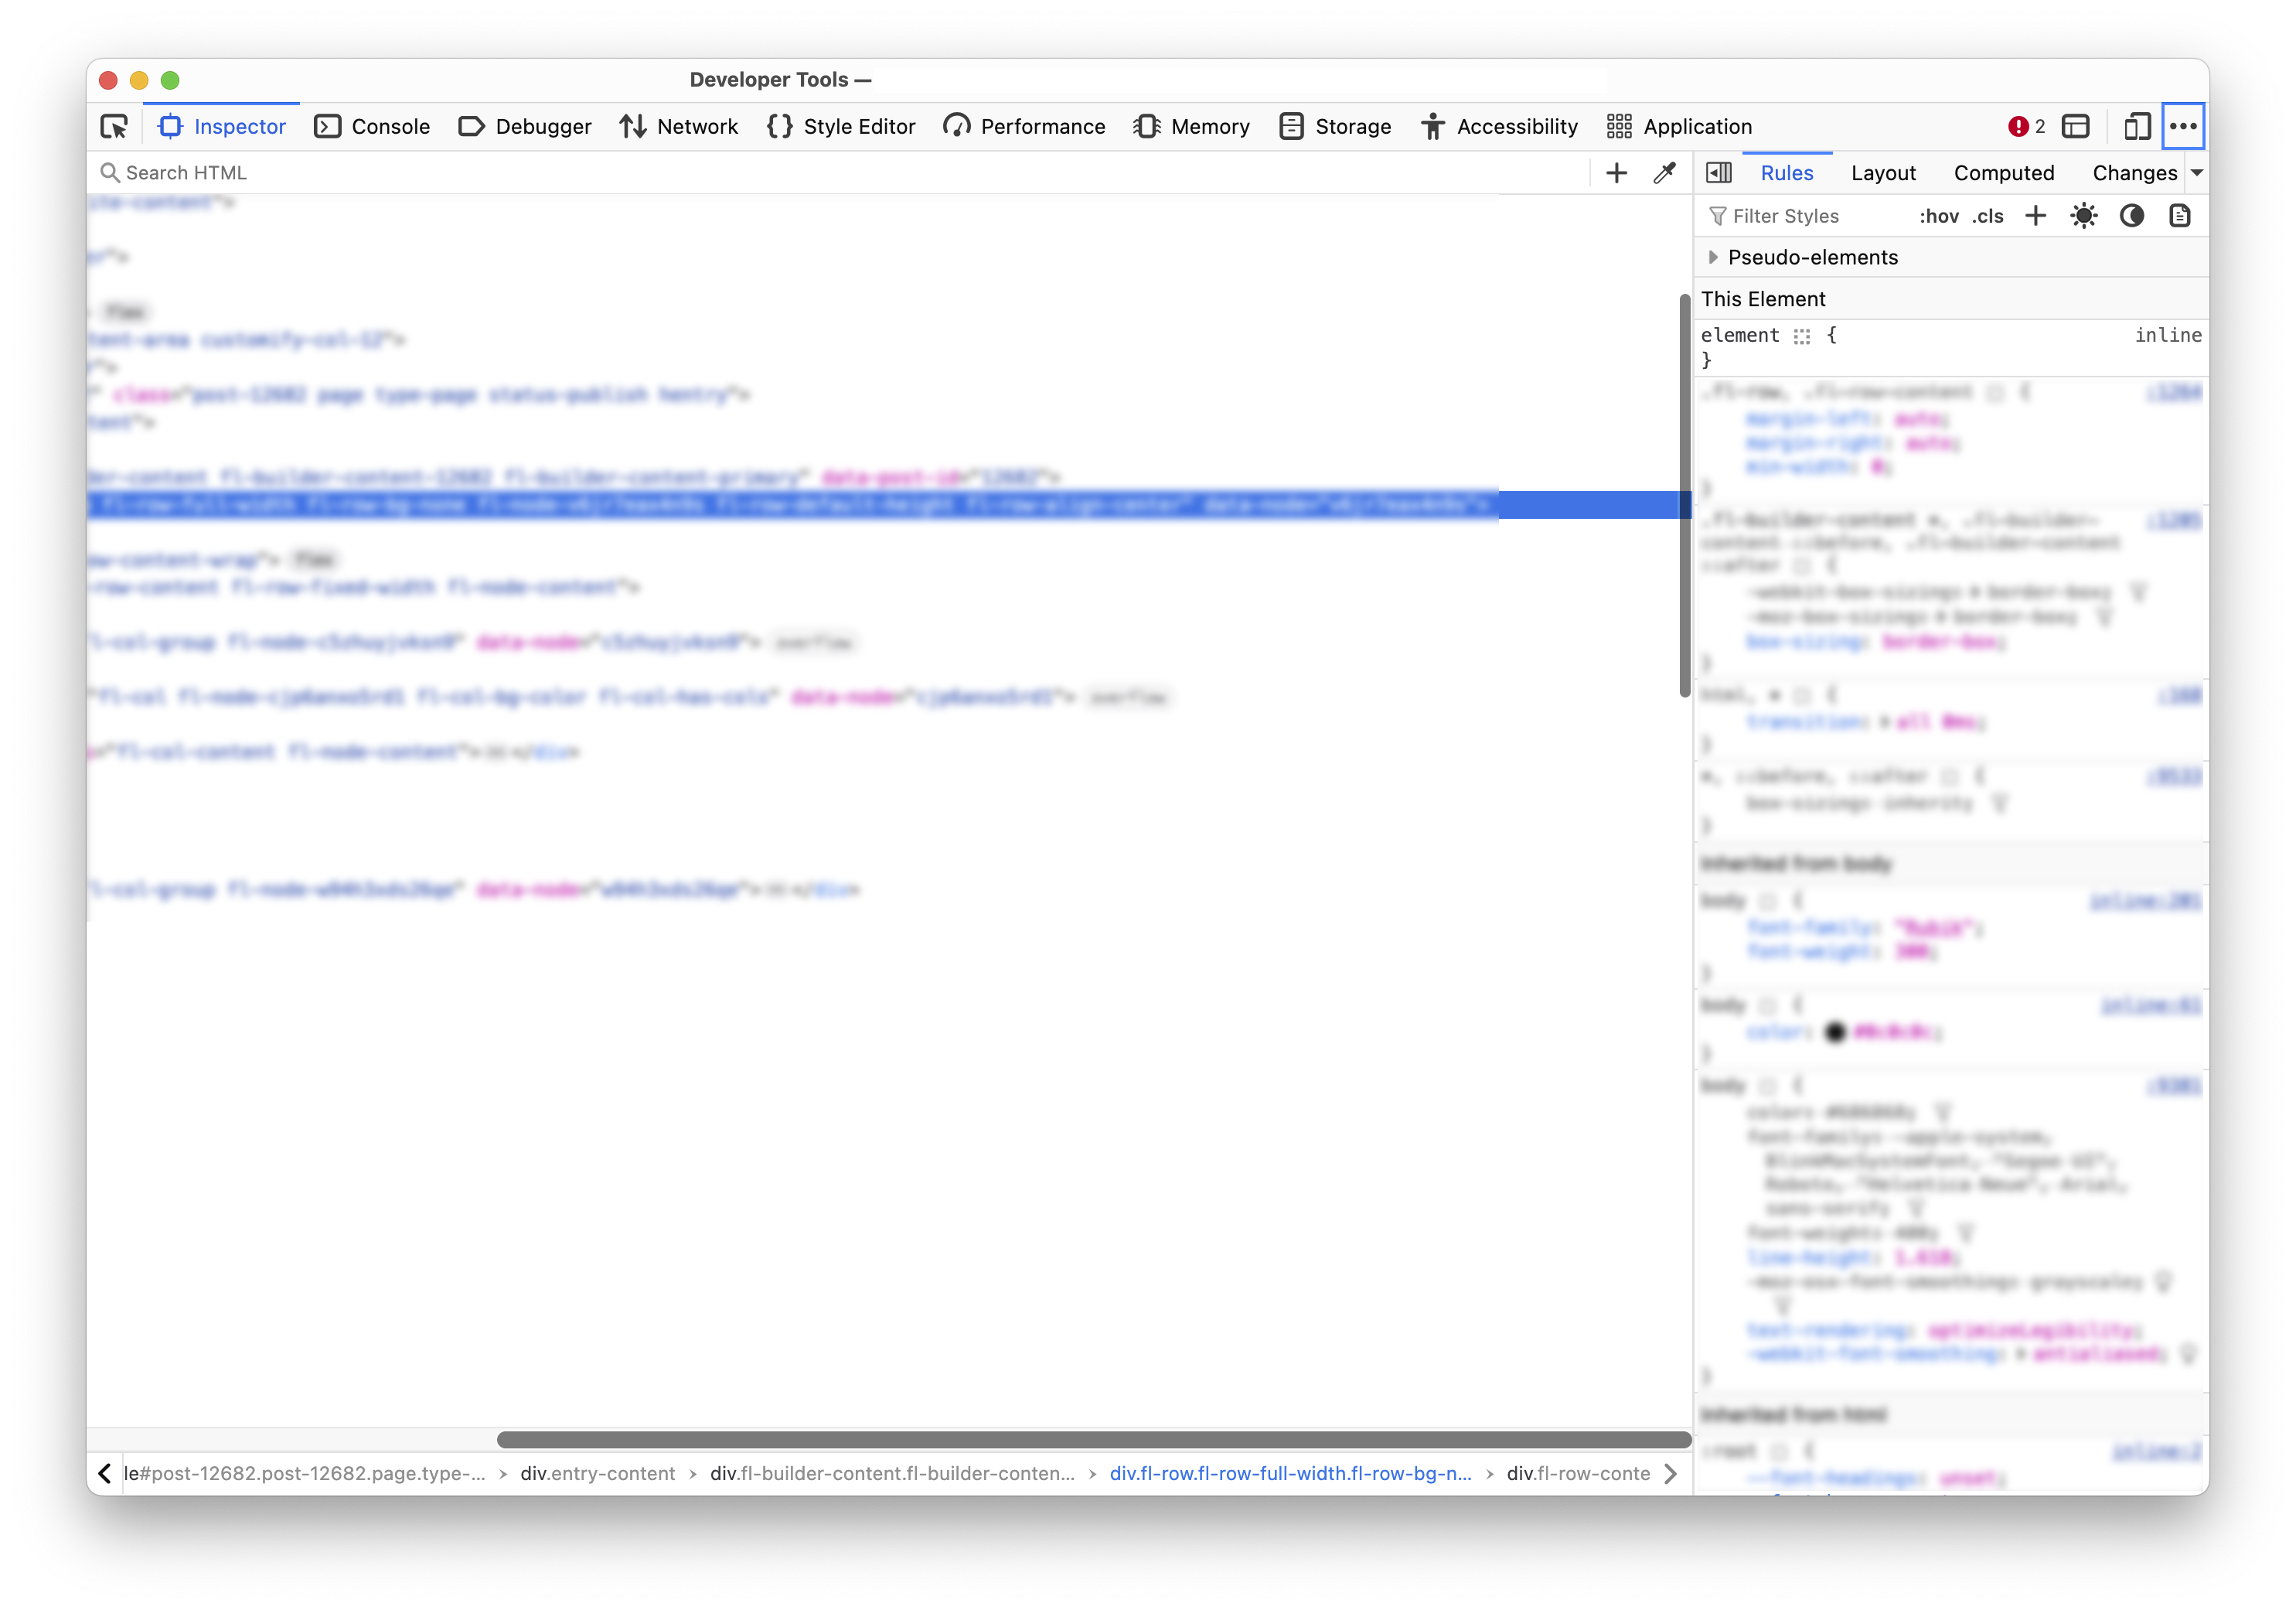Open the Storage tab

coord(1335,126)
